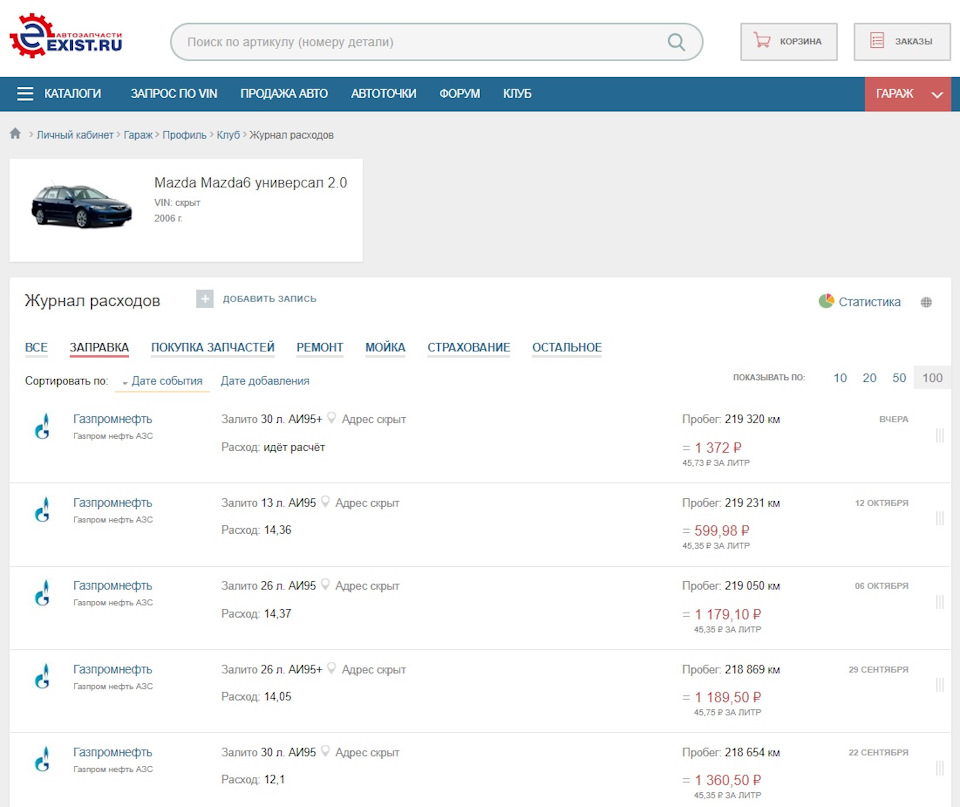Switch to the Мойка tab
The image size is (960, 807).
click(x=385, y=347)
